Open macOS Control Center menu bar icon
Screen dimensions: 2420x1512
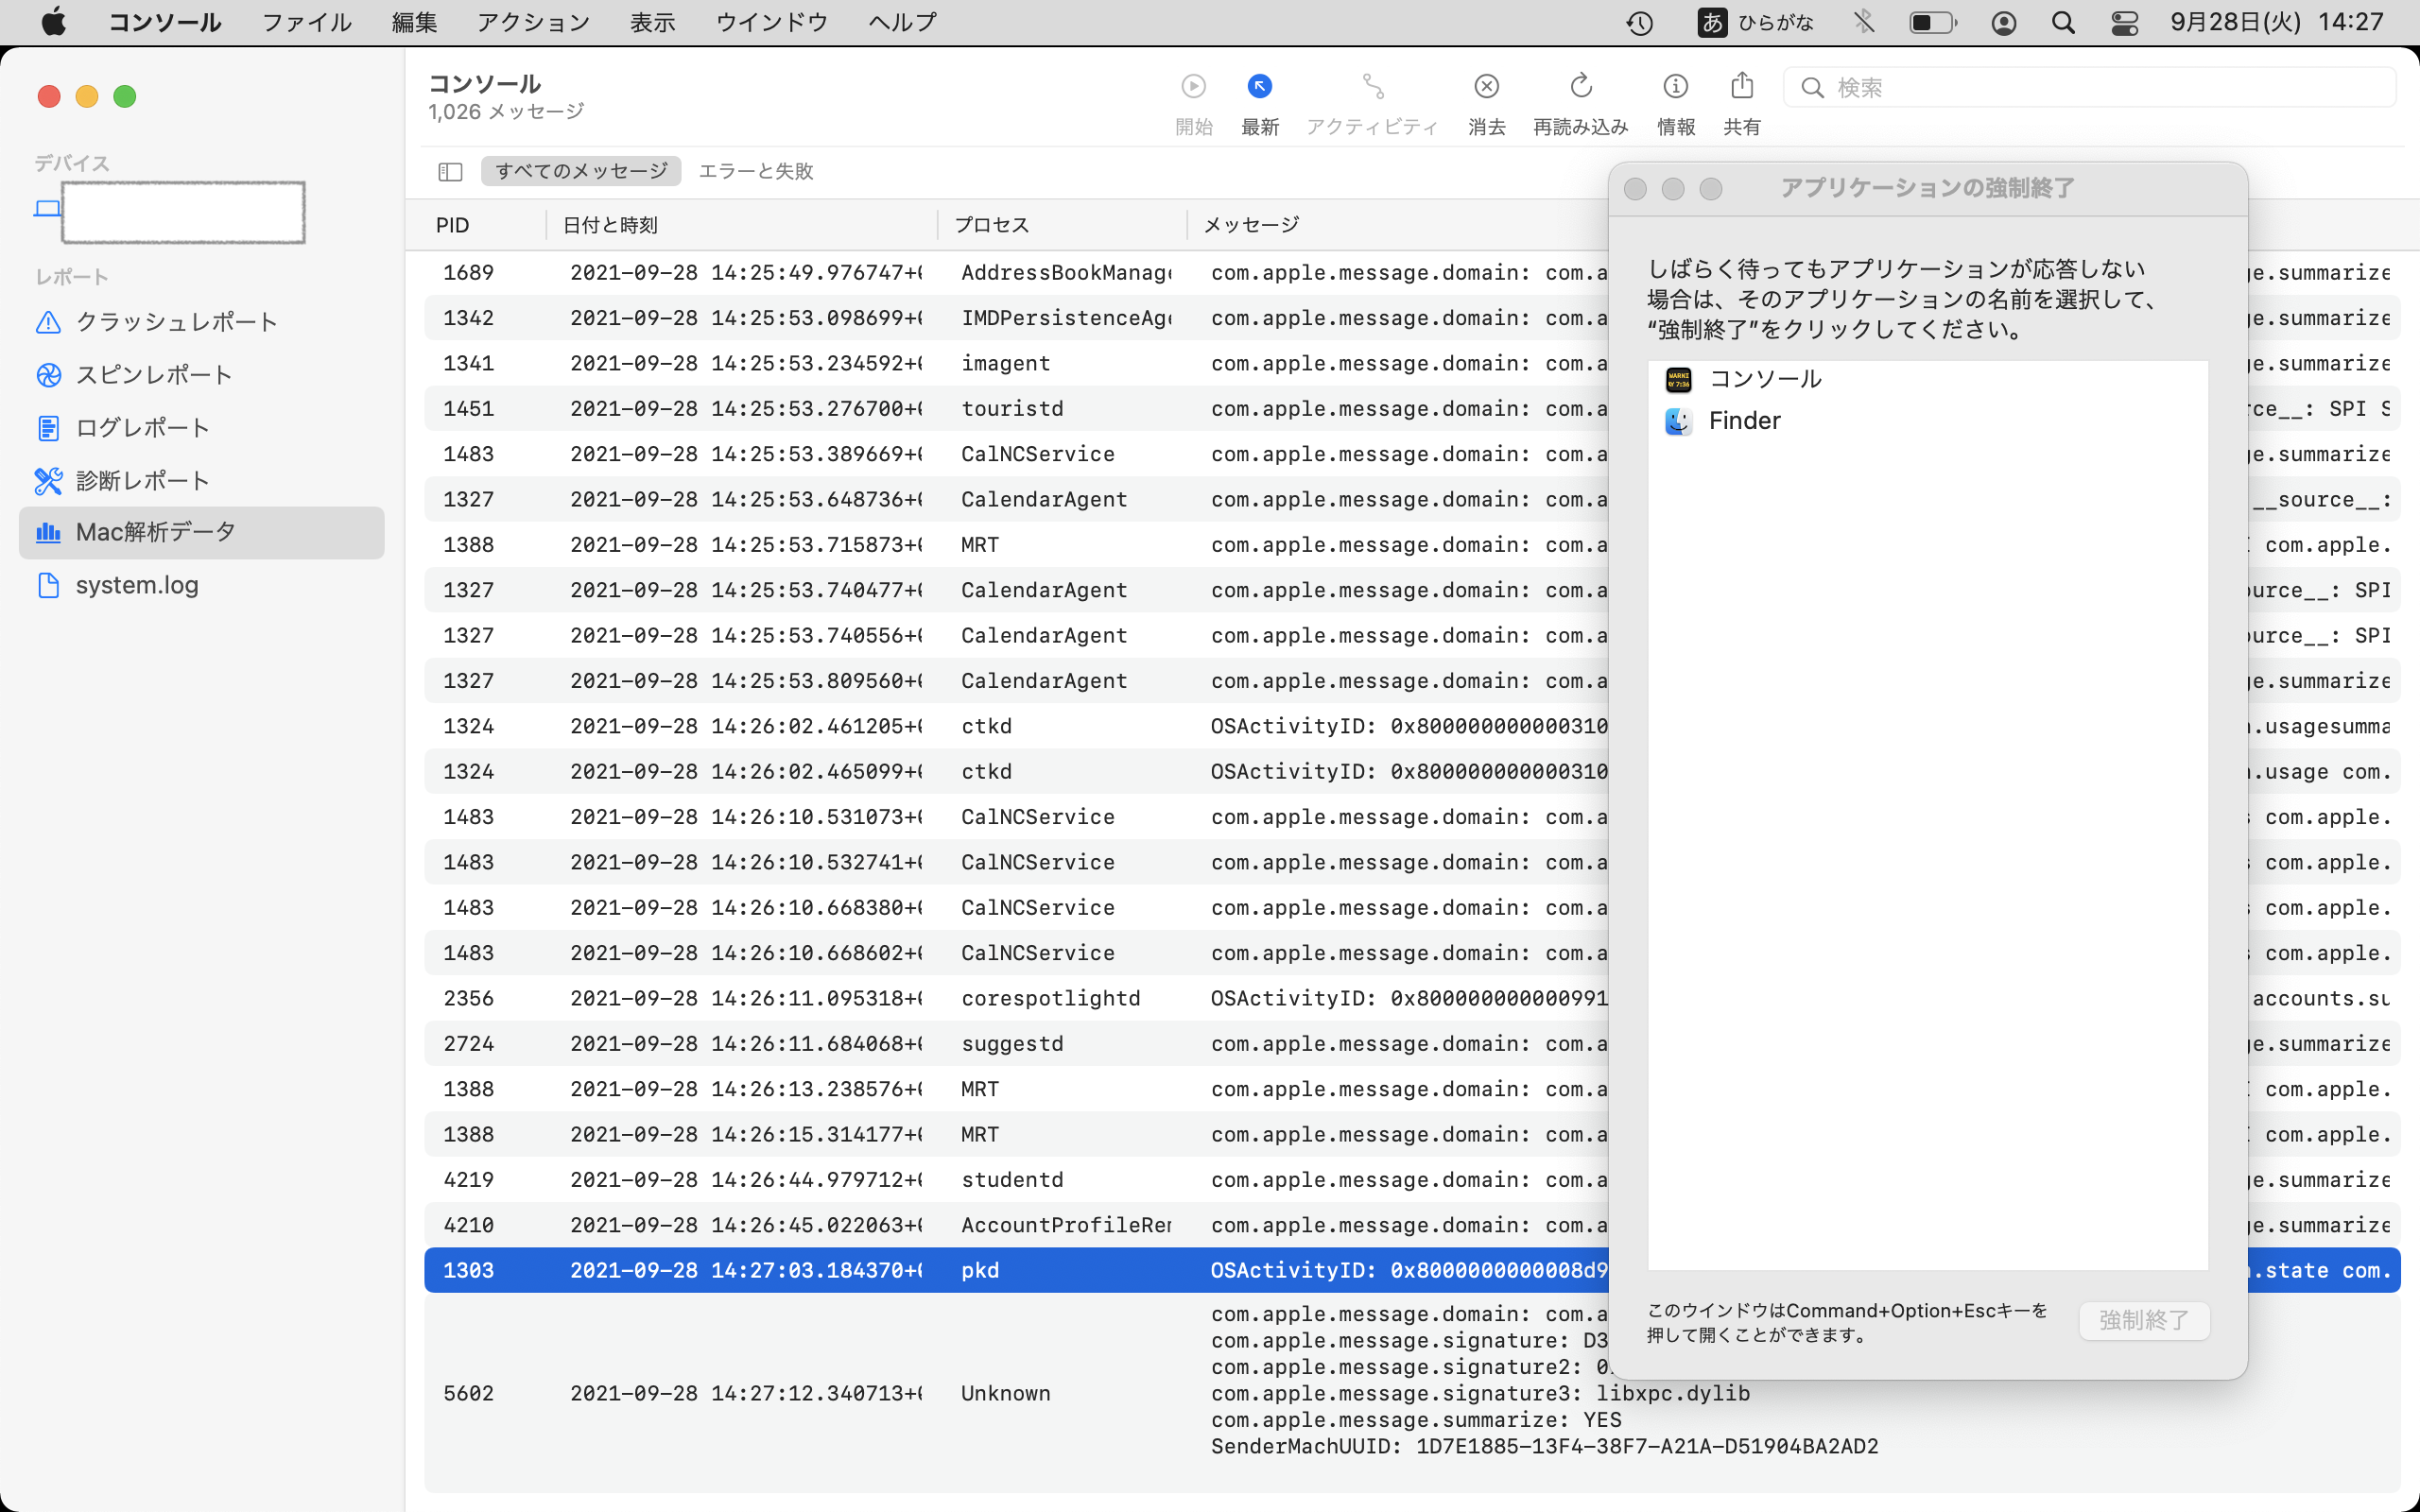[2124, 22]
